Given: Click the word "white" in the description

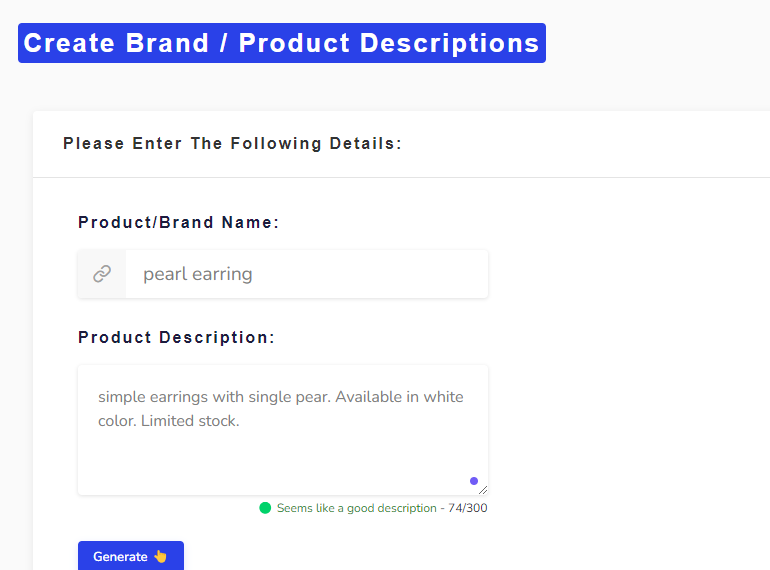Looking at the screenshot, I should (x=443, y=397).
